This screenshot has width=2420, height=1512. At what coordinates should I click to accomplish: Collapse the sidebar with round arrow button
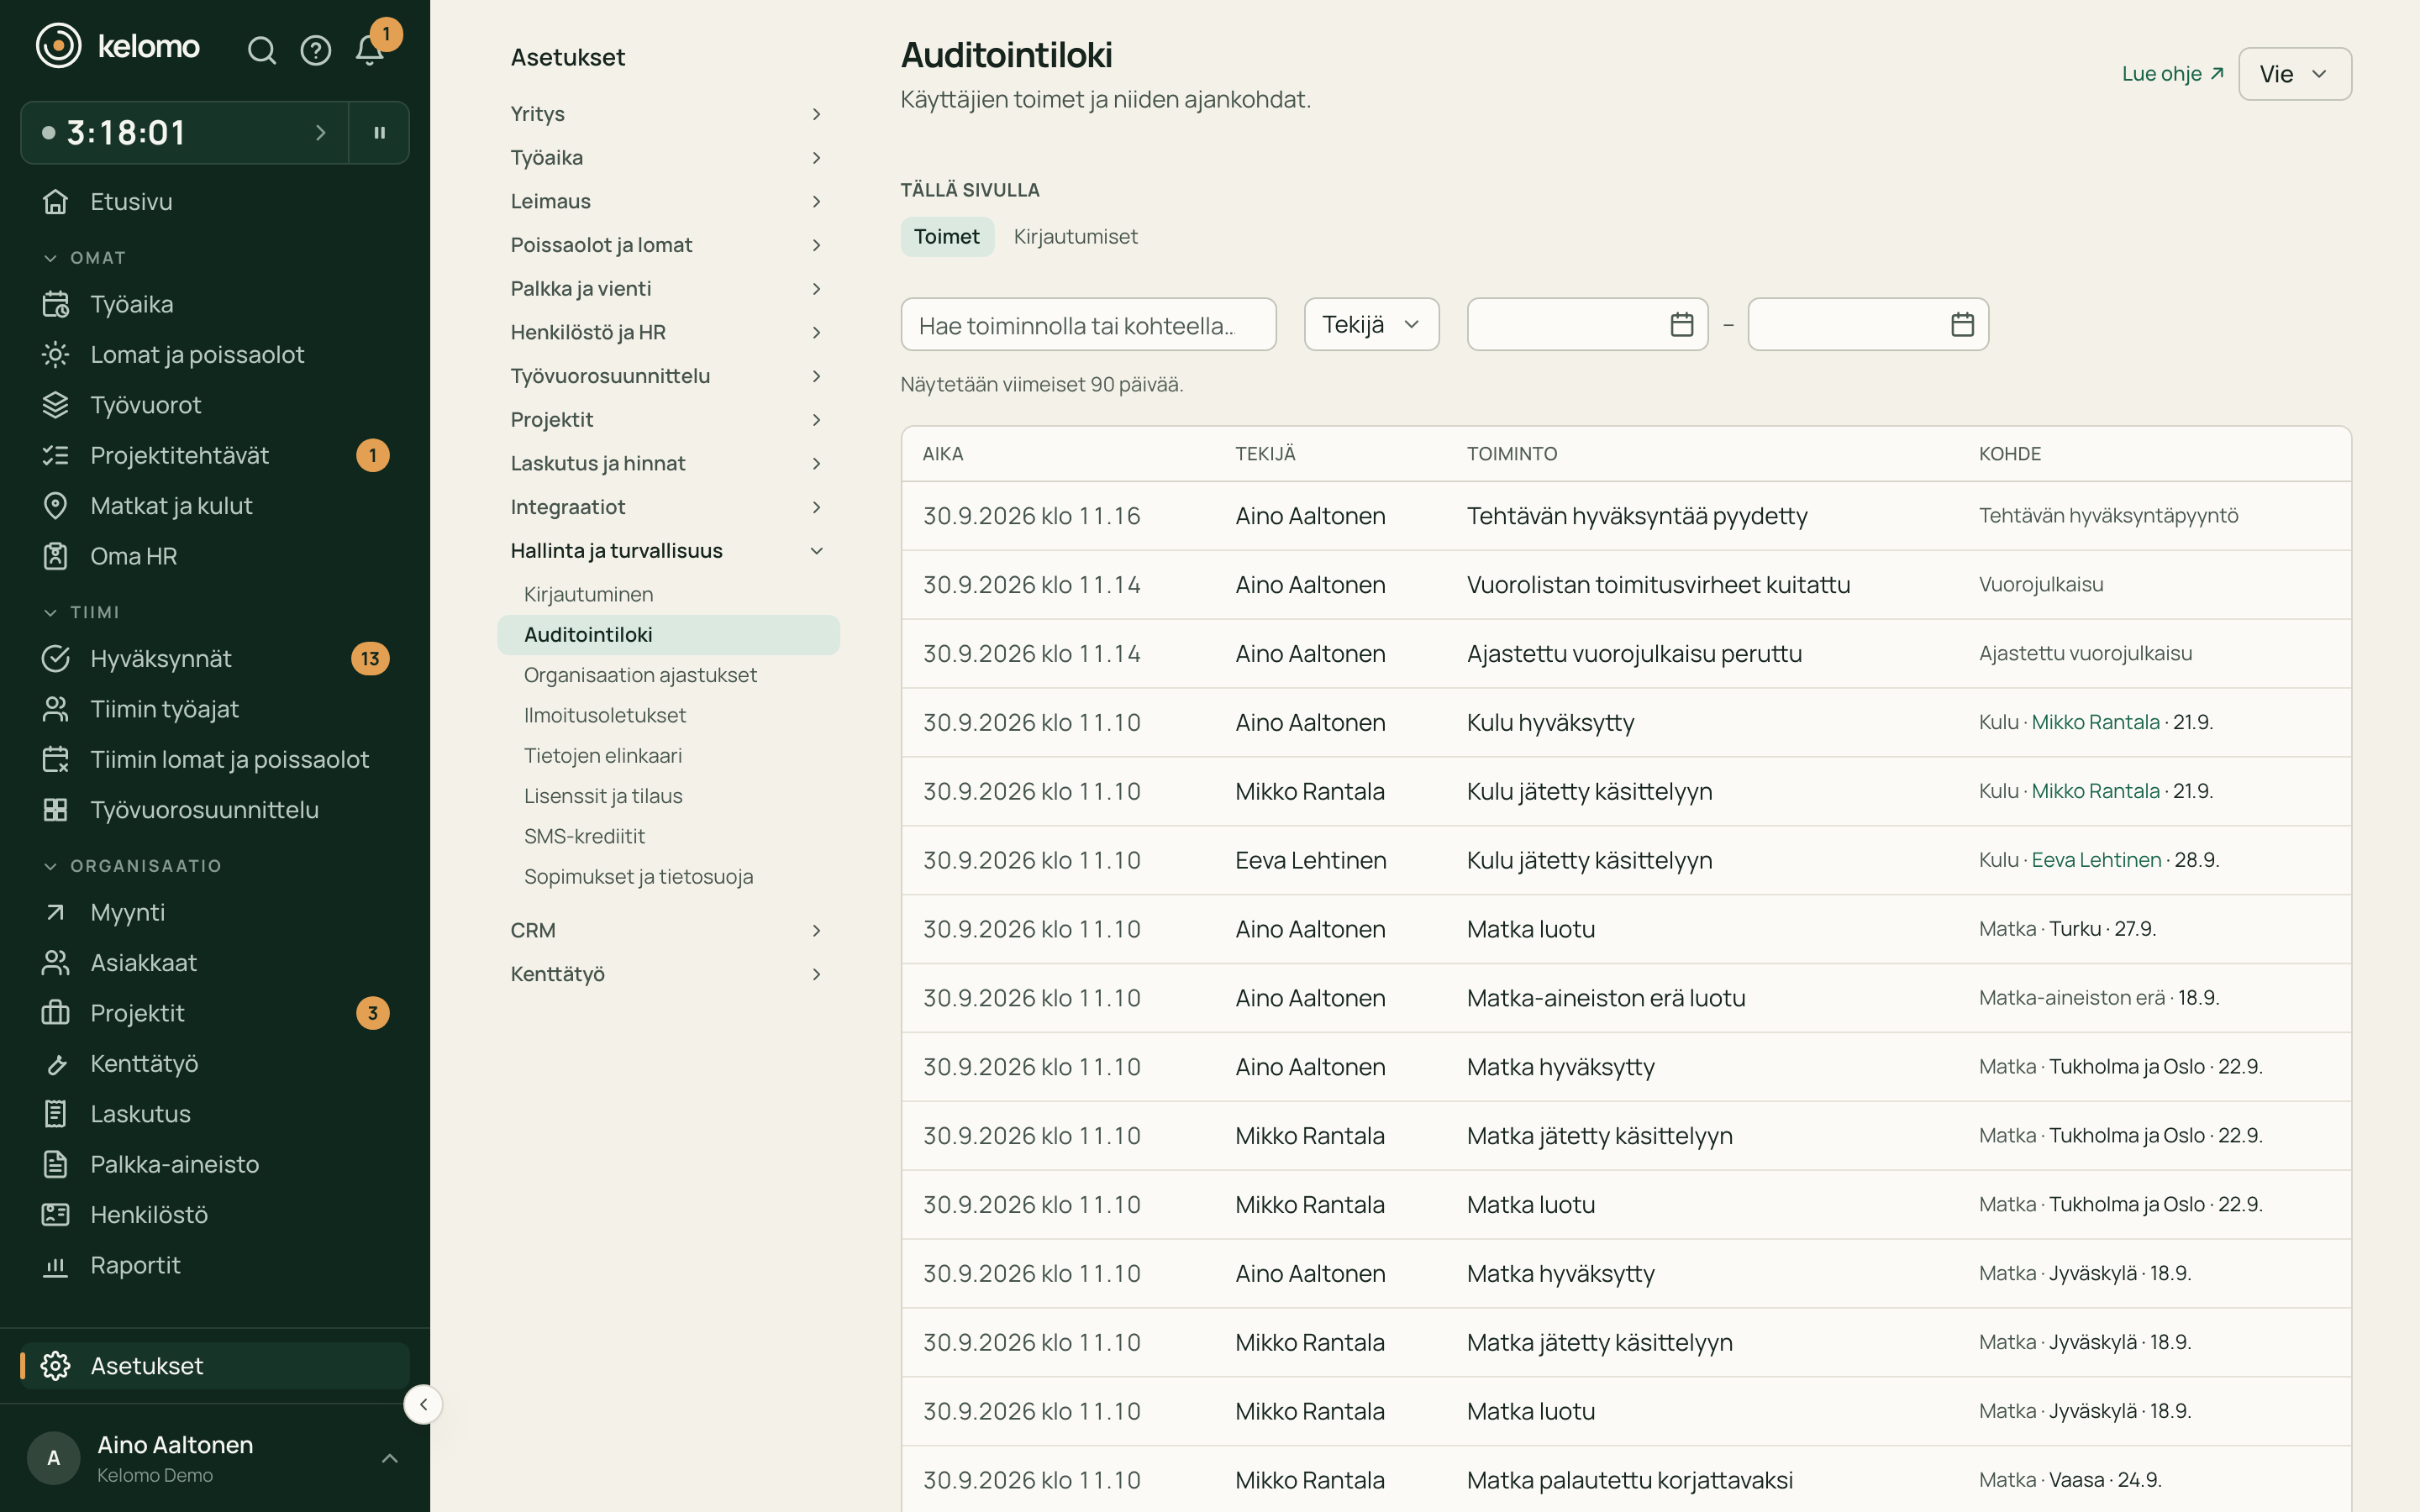[x=423, y=1404]
